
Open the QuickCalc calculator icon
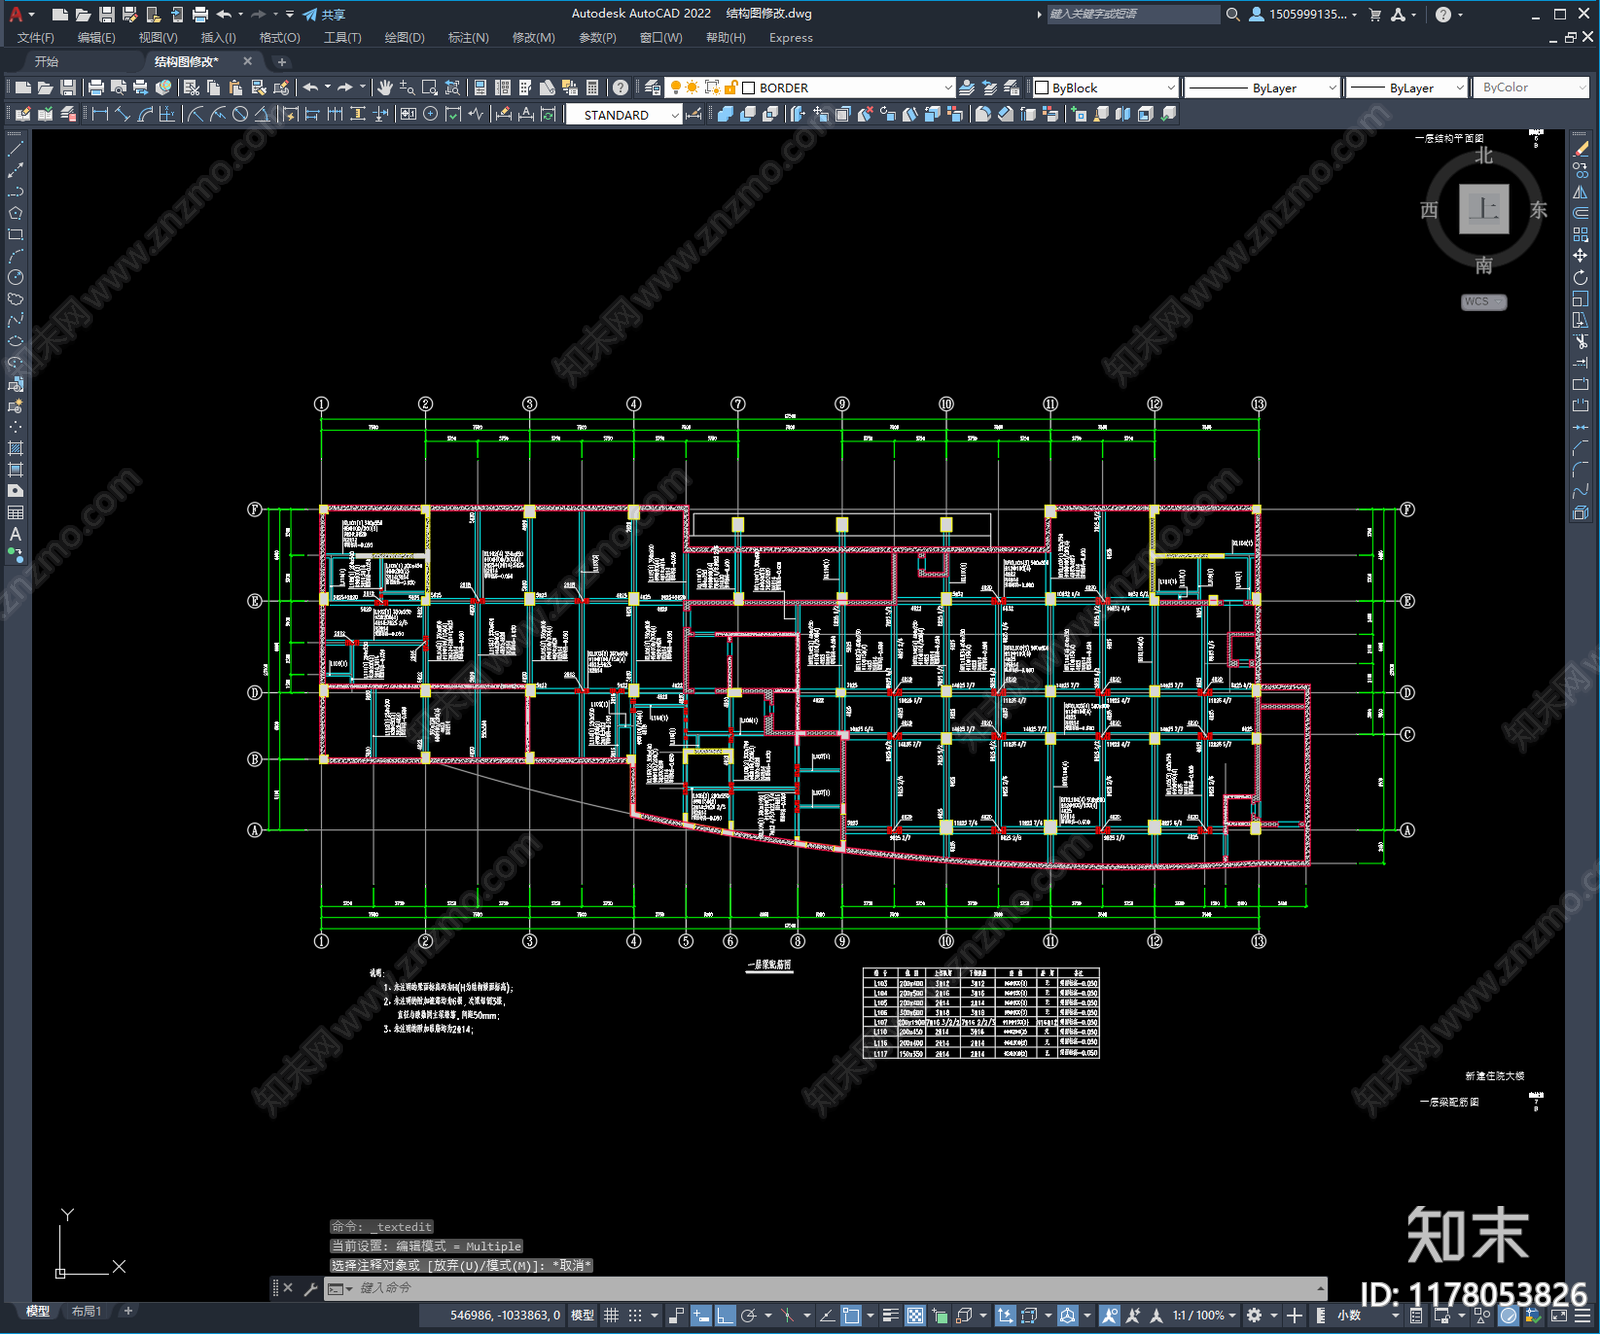592,88
